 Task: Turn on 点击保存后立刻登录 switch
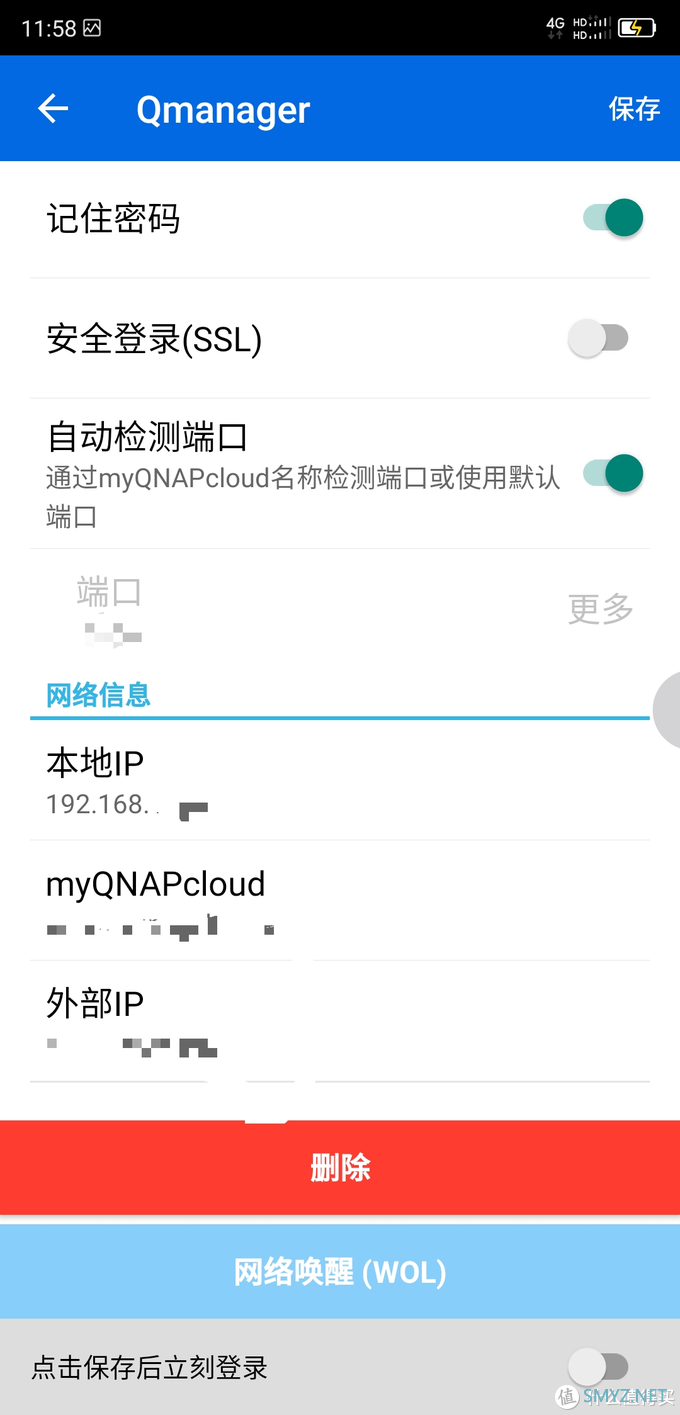coord(598,1366)
